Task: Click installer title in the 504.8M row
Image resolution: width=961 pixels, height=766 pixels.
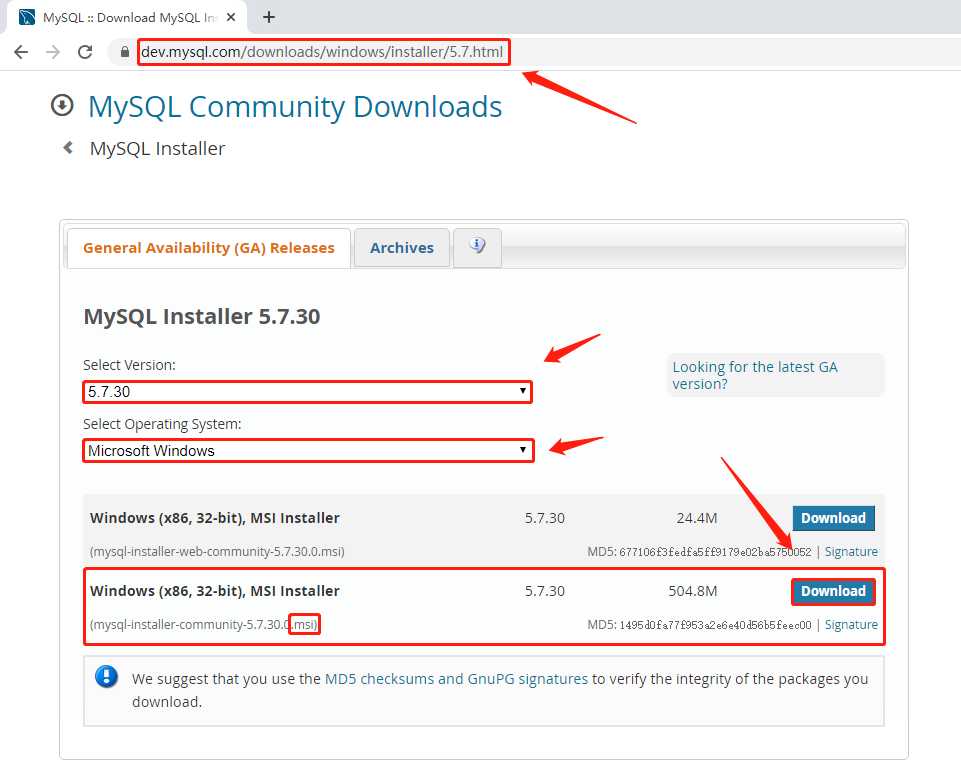Action: 215,591
